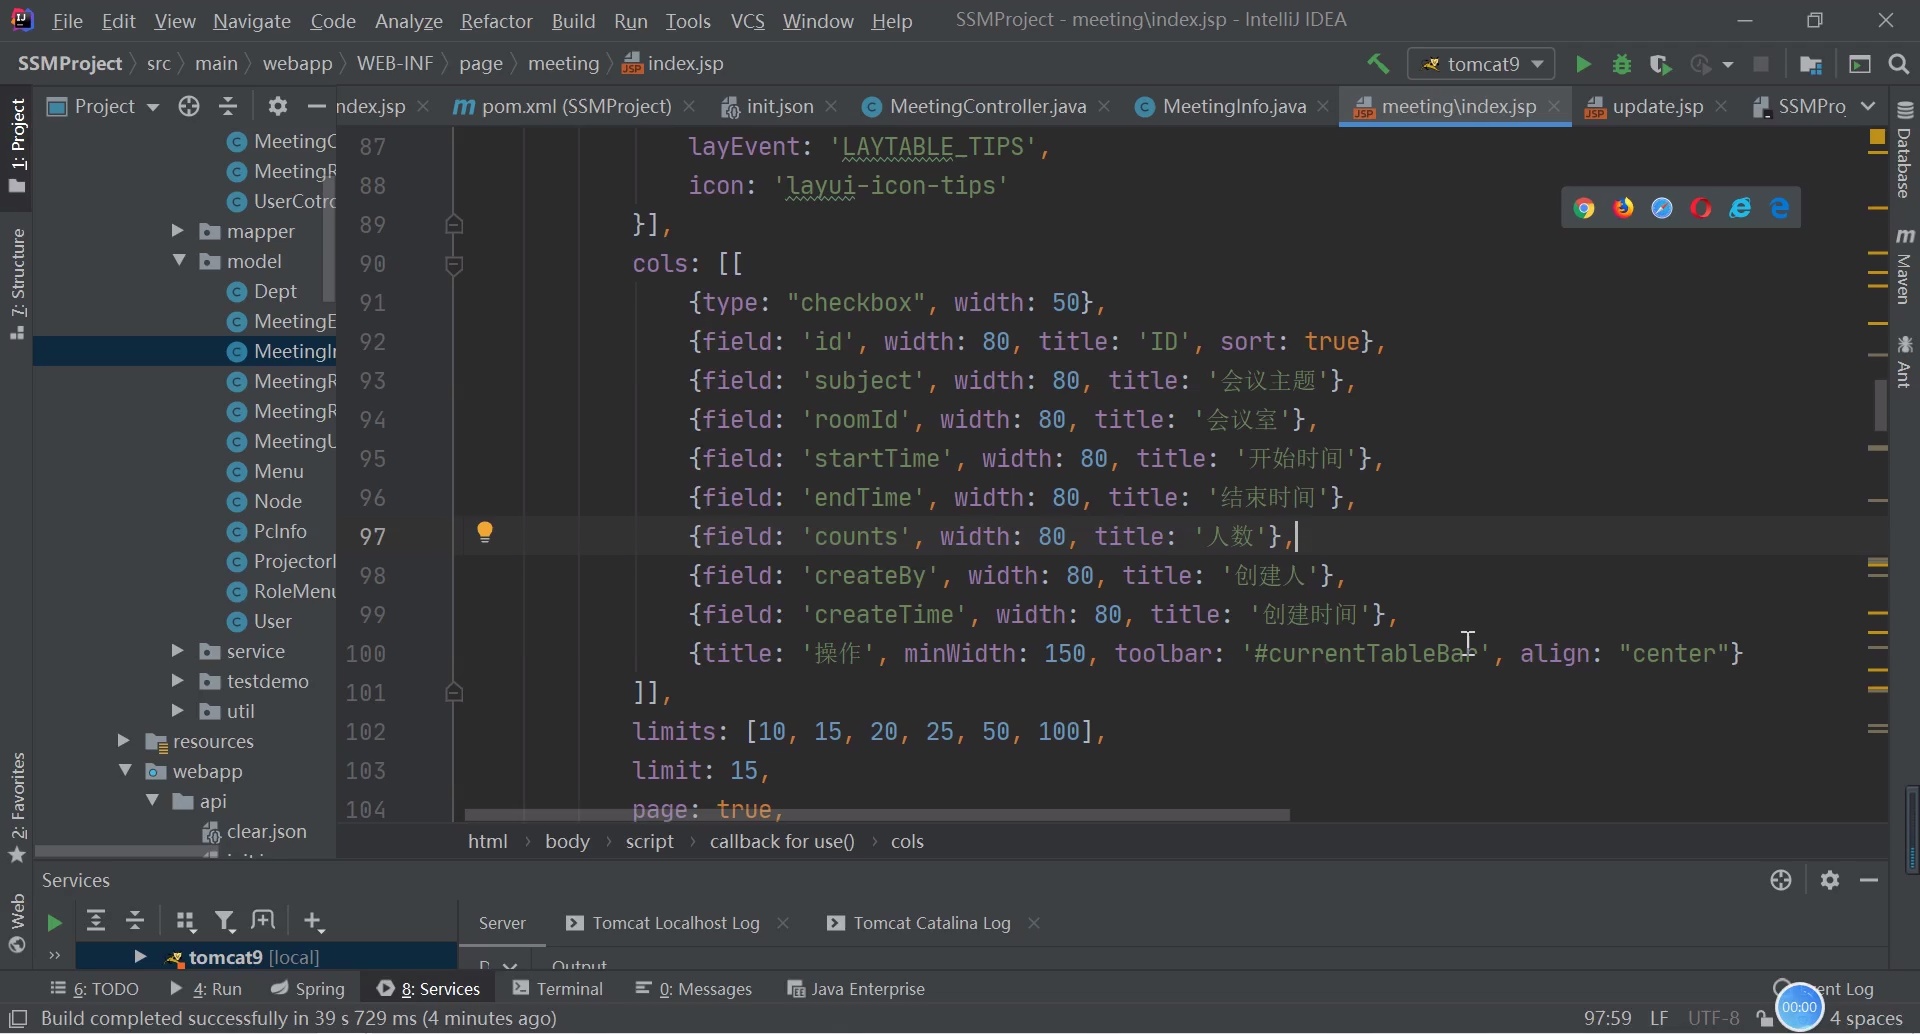Open the Terminal tool window

point(558,989)
